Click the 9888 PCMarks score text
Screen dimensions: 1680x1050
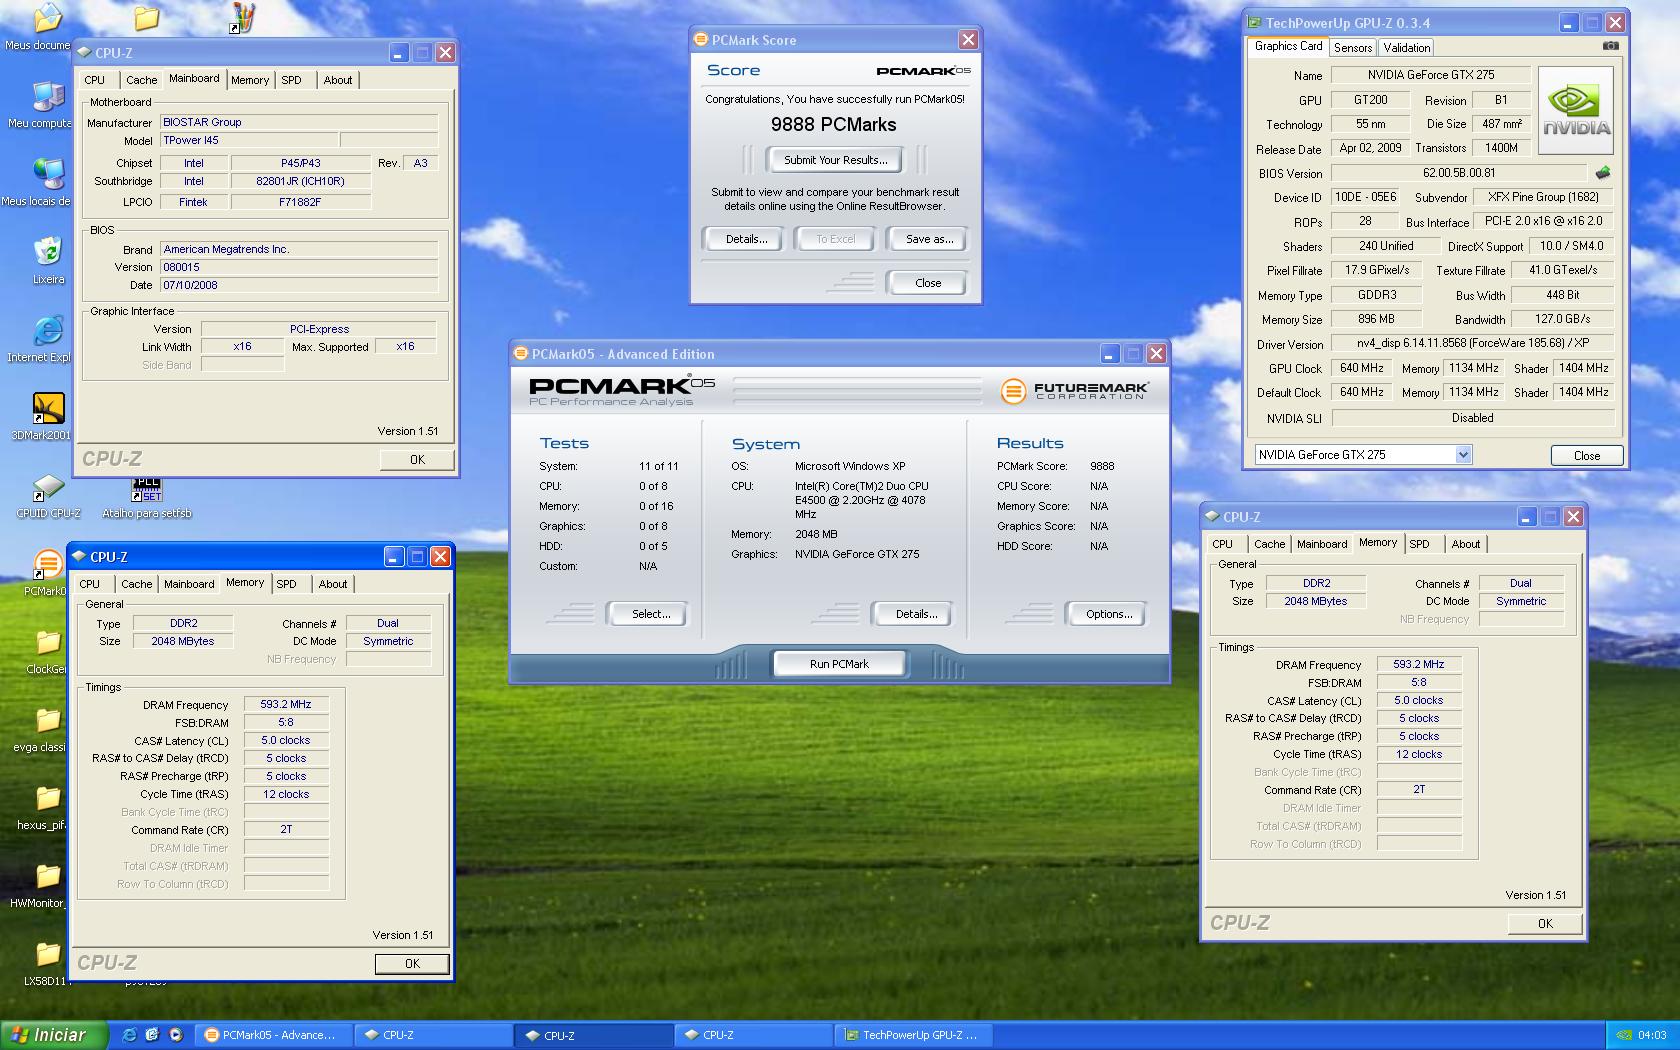tap(833, 125)
